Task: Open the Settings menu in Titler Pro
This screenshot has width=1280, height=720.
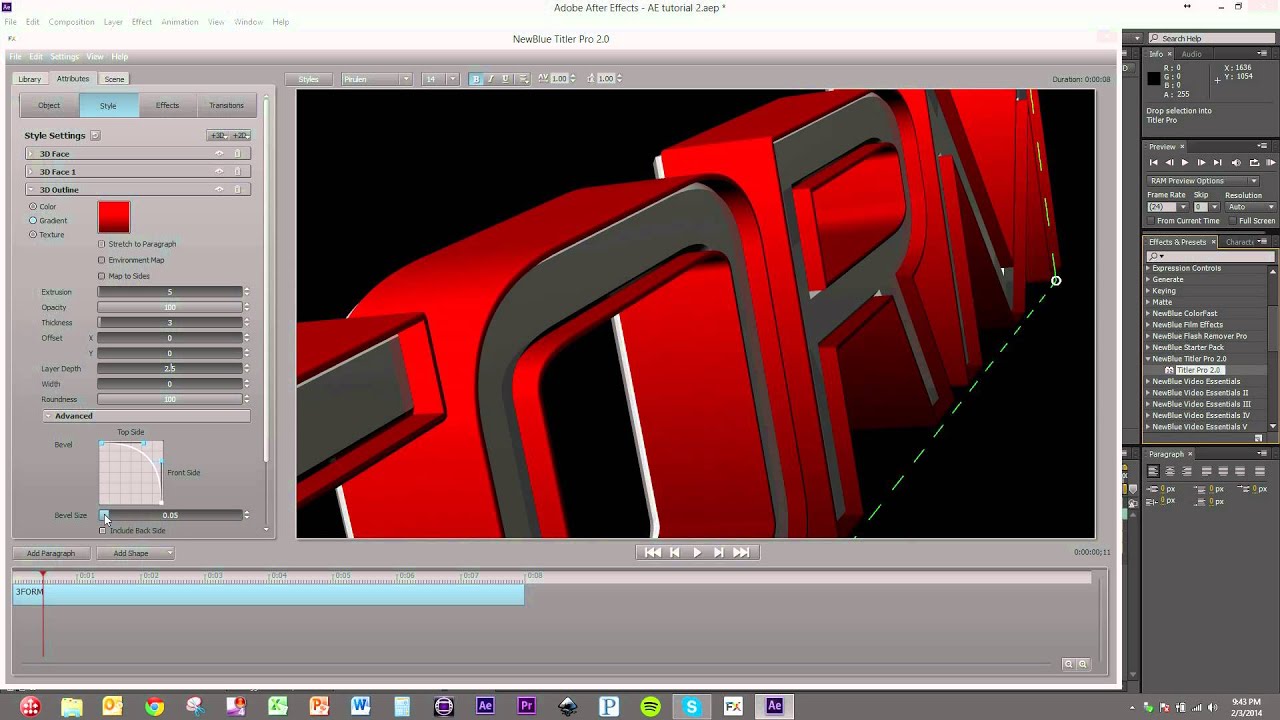Action: click(x=64, y=57)
